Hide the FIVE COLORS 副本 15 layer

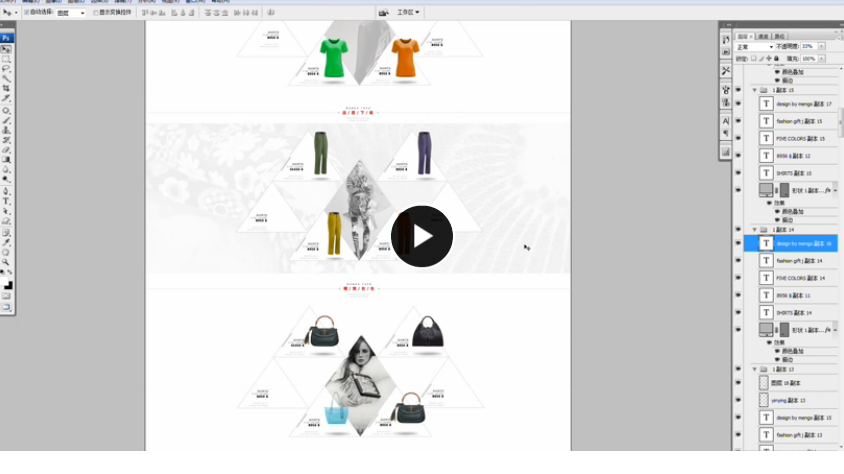tap(738, 138)
